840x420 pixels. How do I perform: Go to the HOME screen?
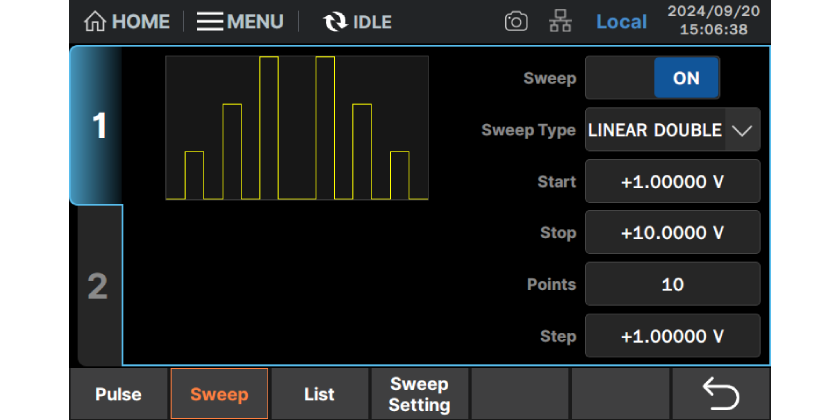pyautogui.click(x=126, y=21)
